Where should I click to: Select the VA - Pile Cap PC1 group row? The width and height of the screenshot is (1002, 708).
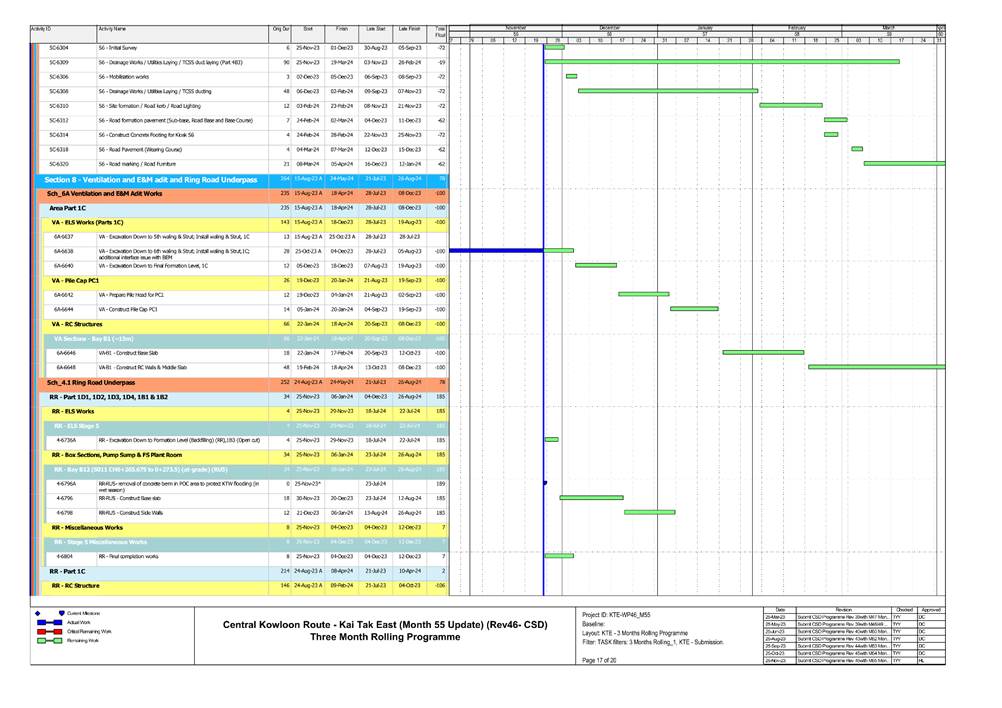150,281
